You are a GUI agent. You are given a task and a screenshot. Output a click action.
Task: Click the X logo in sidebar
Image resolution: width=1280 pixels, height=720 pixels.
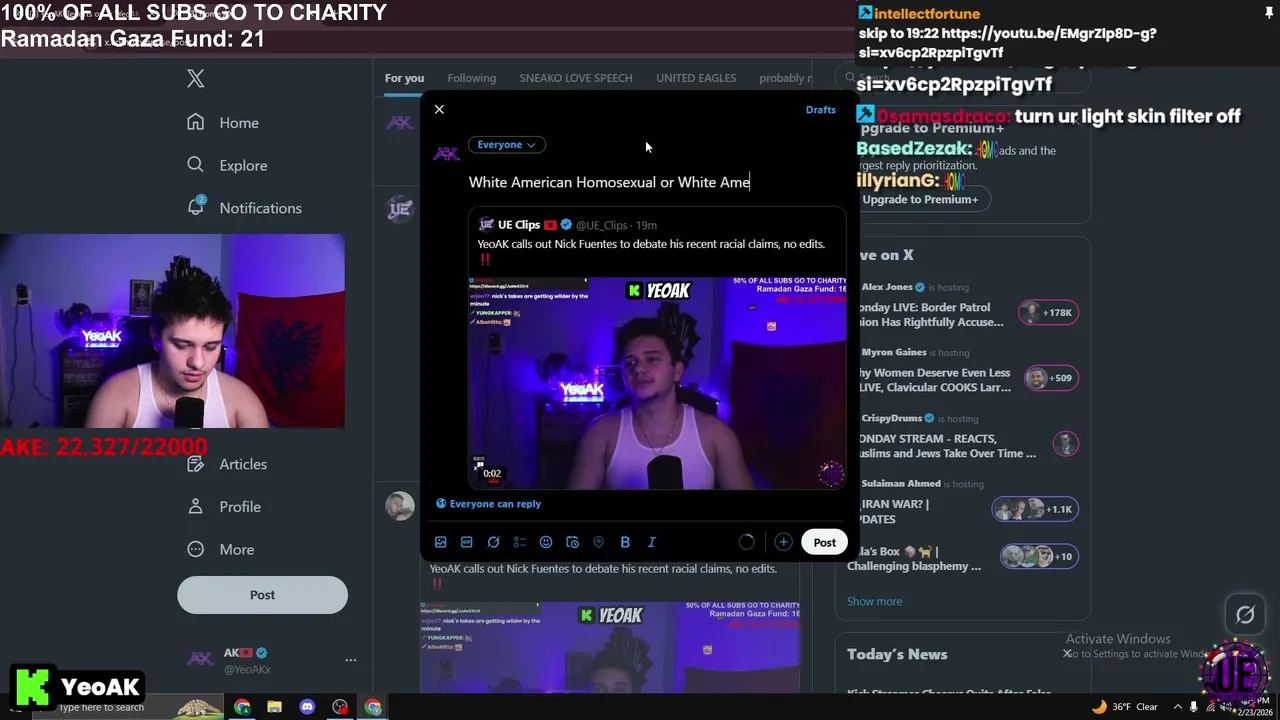[196, 79]
